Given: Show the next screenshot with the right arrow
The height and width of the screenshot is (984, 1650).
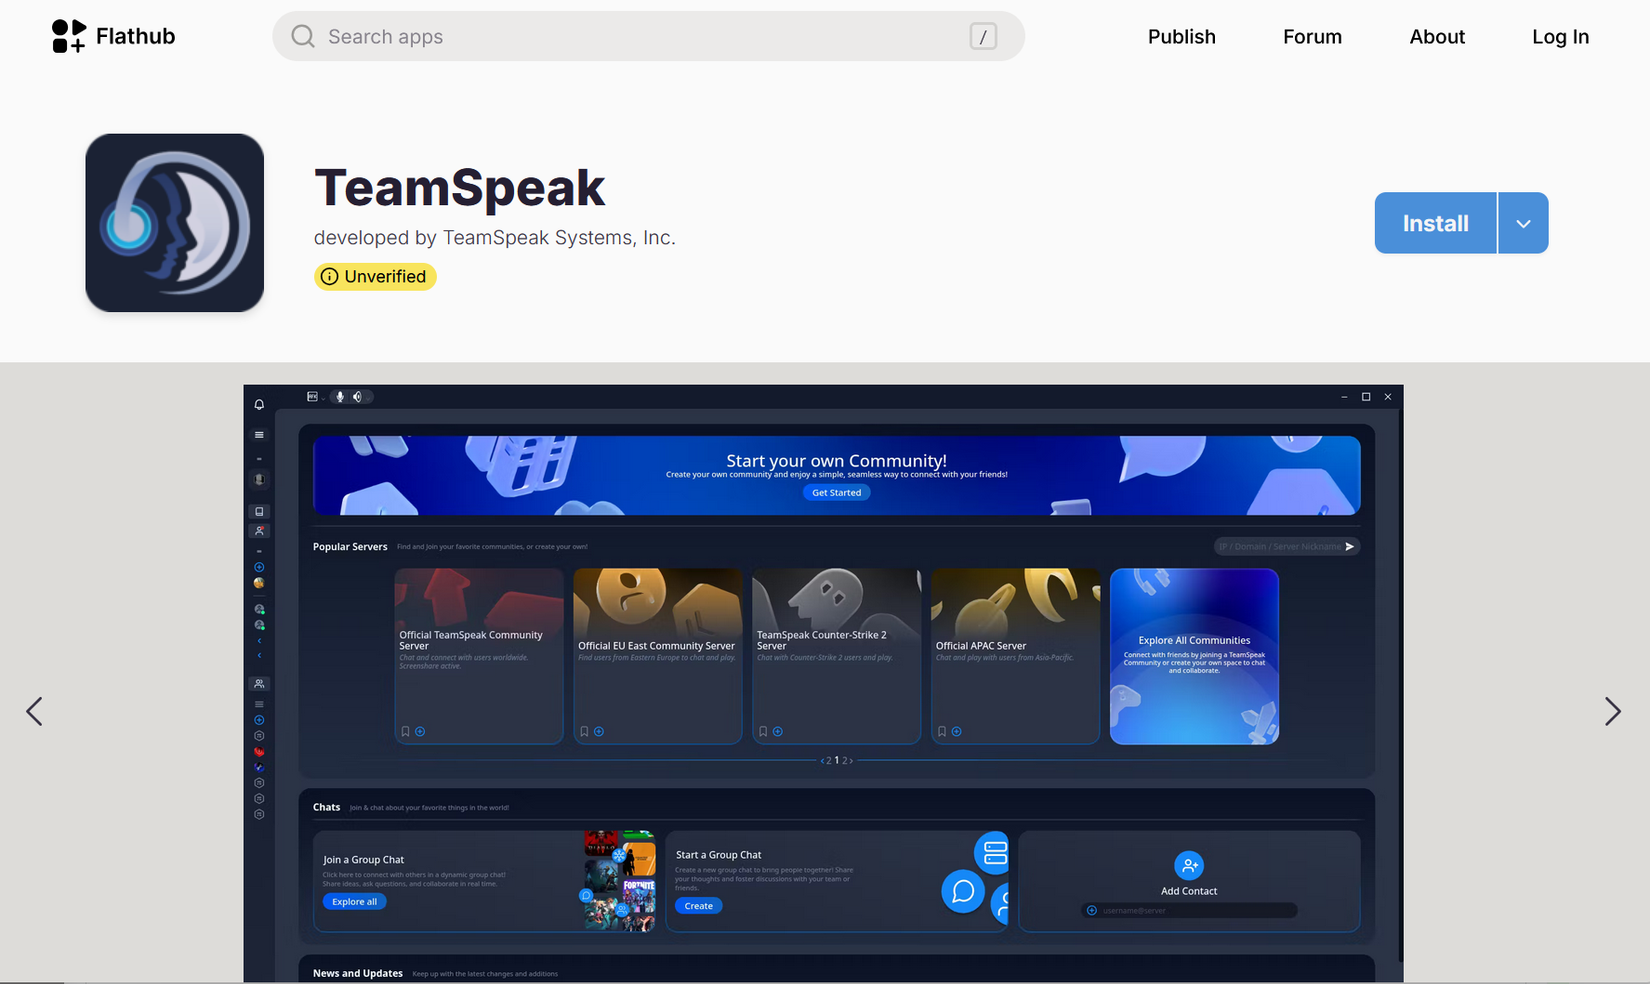Looking at the screenshot, I should 1612,711.
